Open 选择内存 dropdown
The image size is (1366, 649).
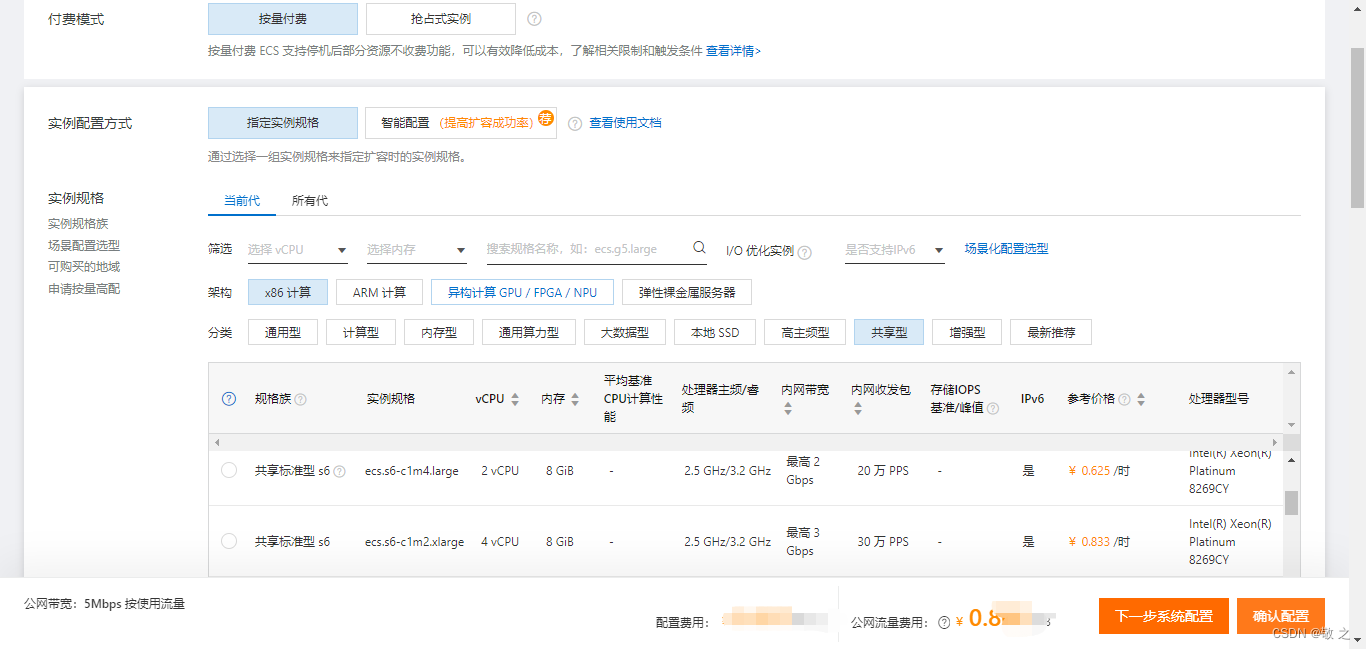click(x=417, y=250)
